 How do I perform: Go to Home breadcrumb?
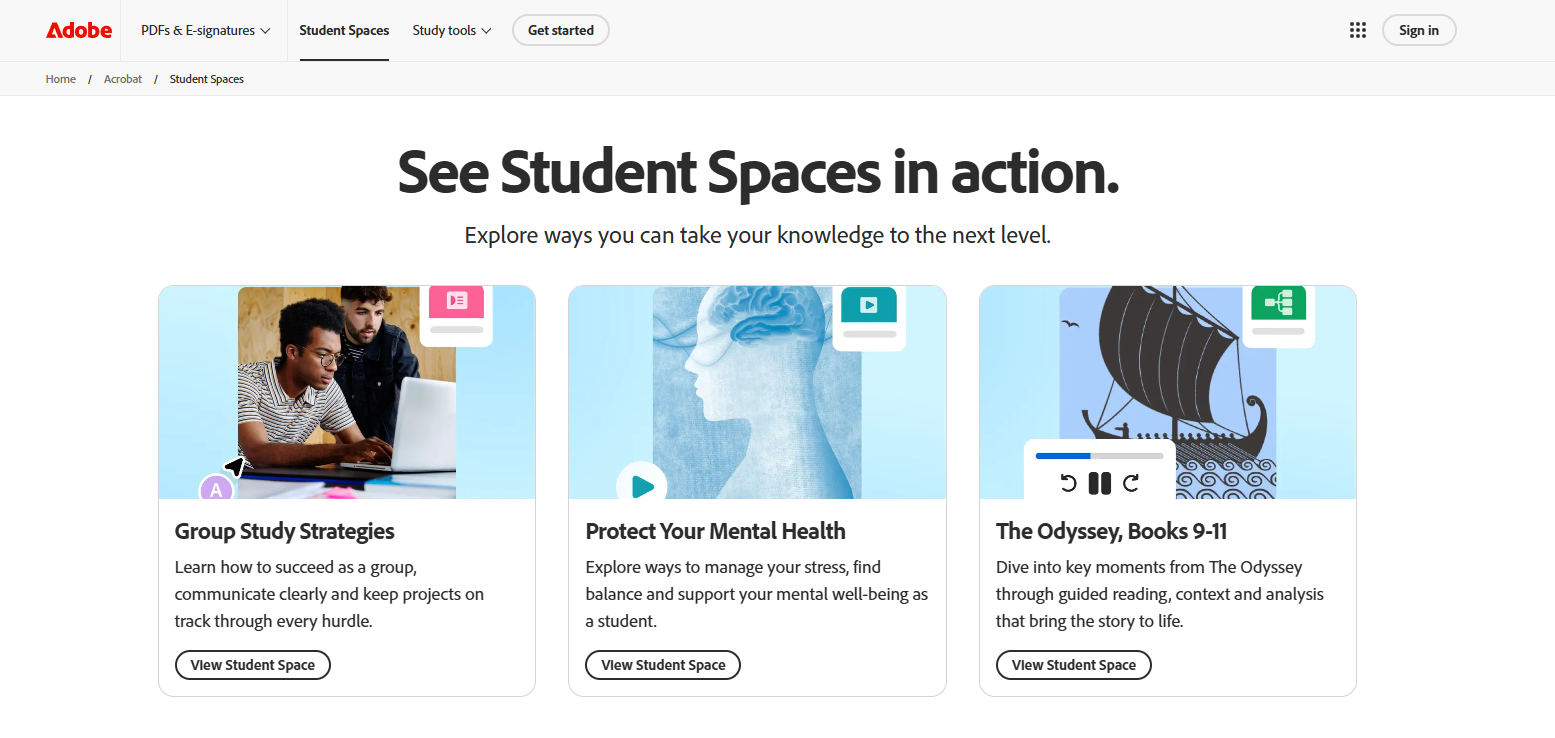(61, 79)
